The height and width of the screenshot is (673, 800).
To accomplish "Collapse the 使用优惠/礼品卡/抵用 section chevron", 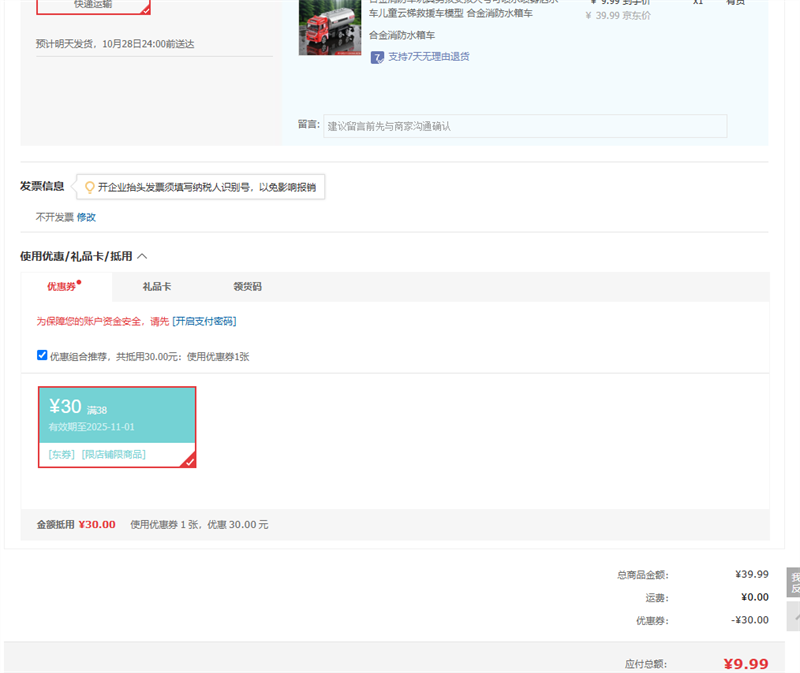I will click(x=142, y=256).
